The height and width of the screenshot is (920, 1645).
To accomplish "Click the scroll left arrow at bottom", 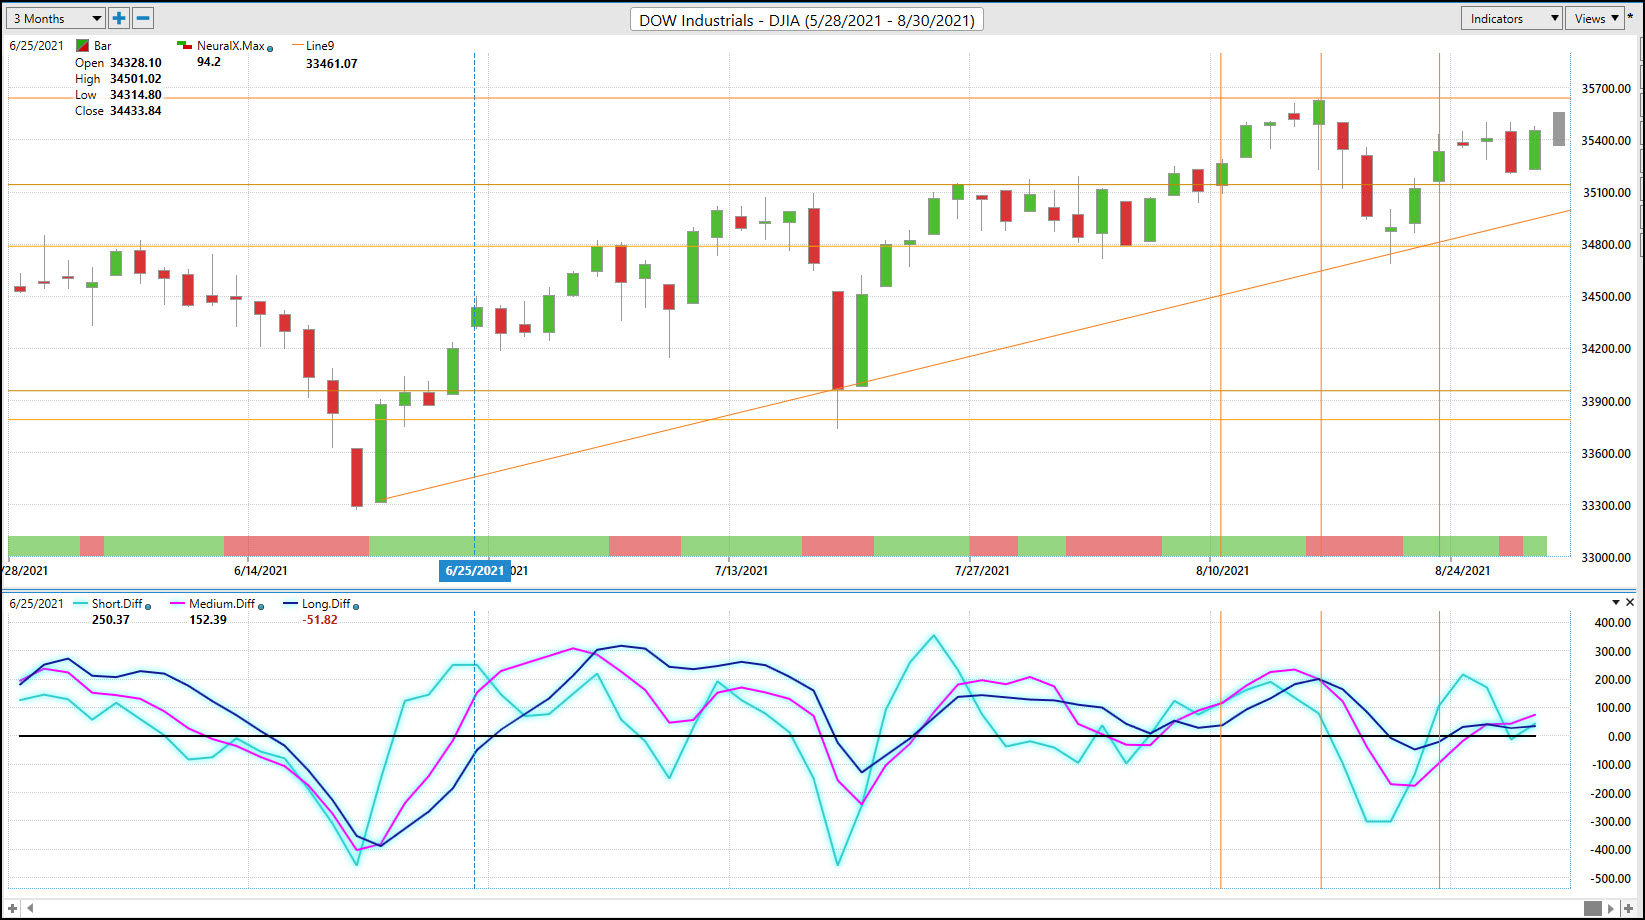I will (x=30, y=908).
